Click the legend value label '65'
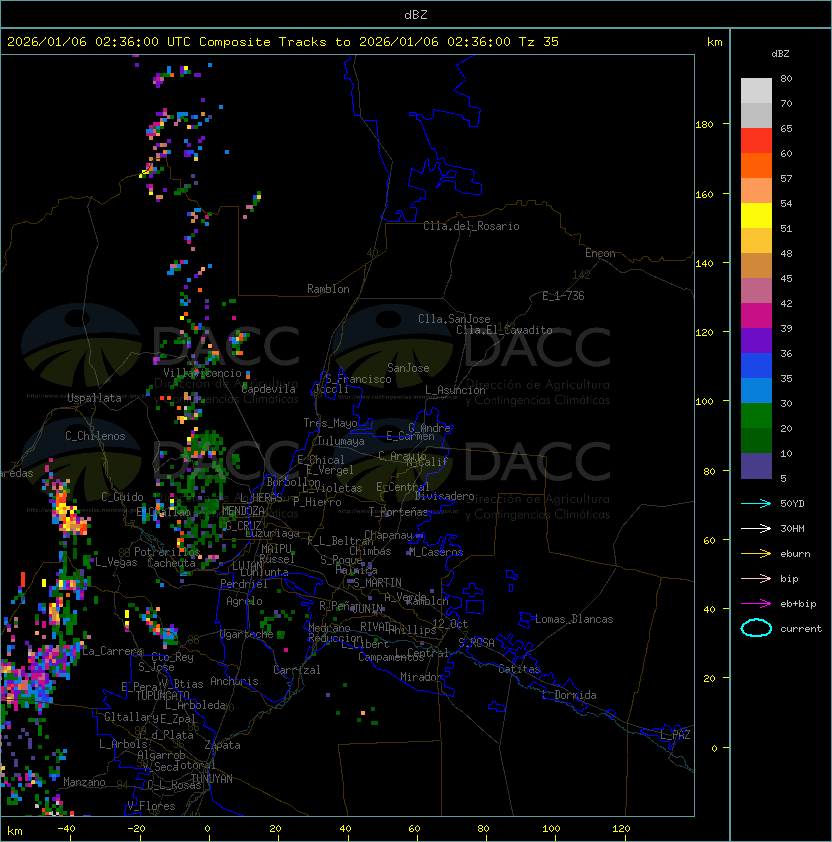Viewport: 832px width, 842px height. (x=786, y=128)
